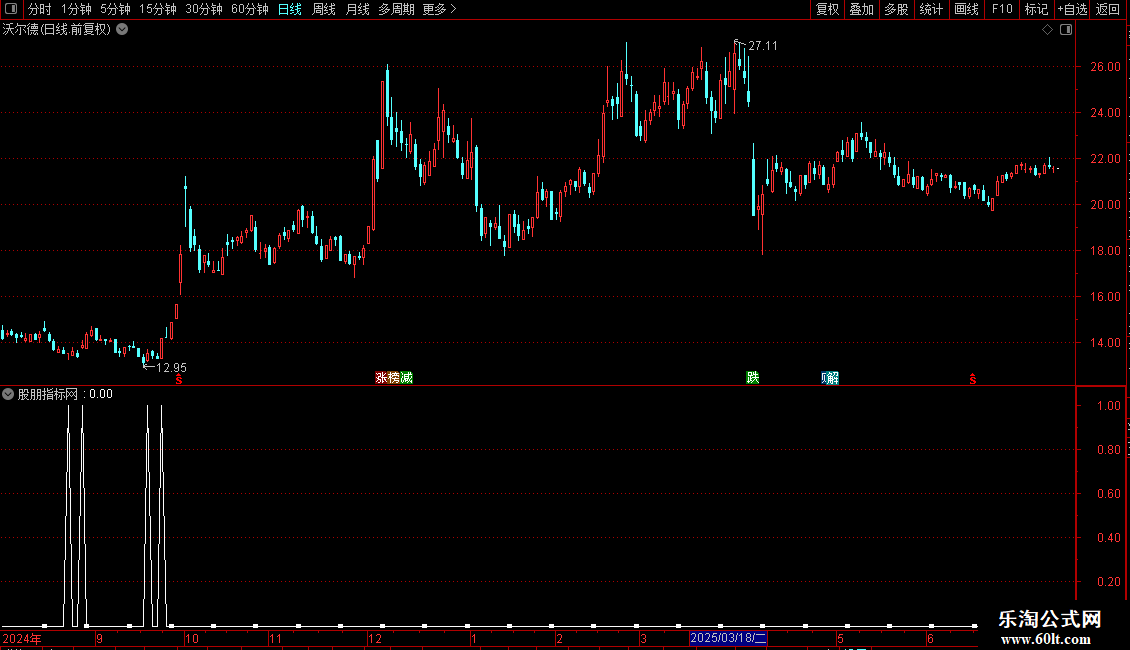Switch to the 30分钟 period tab
The height and width of the screenshot is (650, 1130).
[204, 9]
